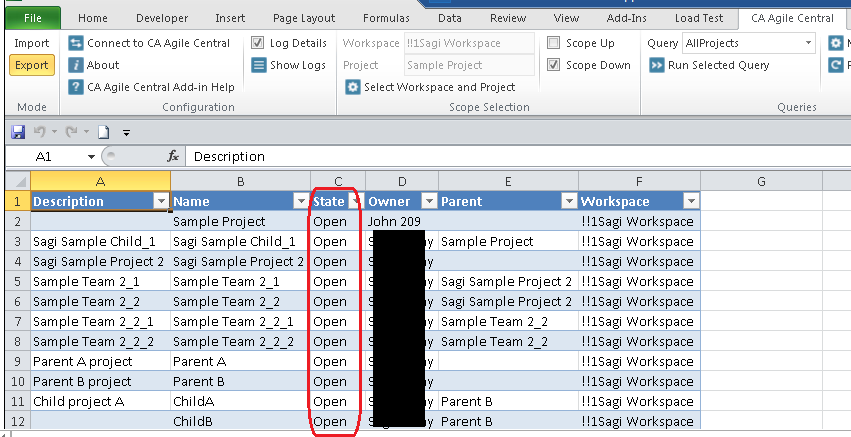Click the New document icon in quick access toolbar
This screenshot has width=851, height=437.
click(102, 132)
